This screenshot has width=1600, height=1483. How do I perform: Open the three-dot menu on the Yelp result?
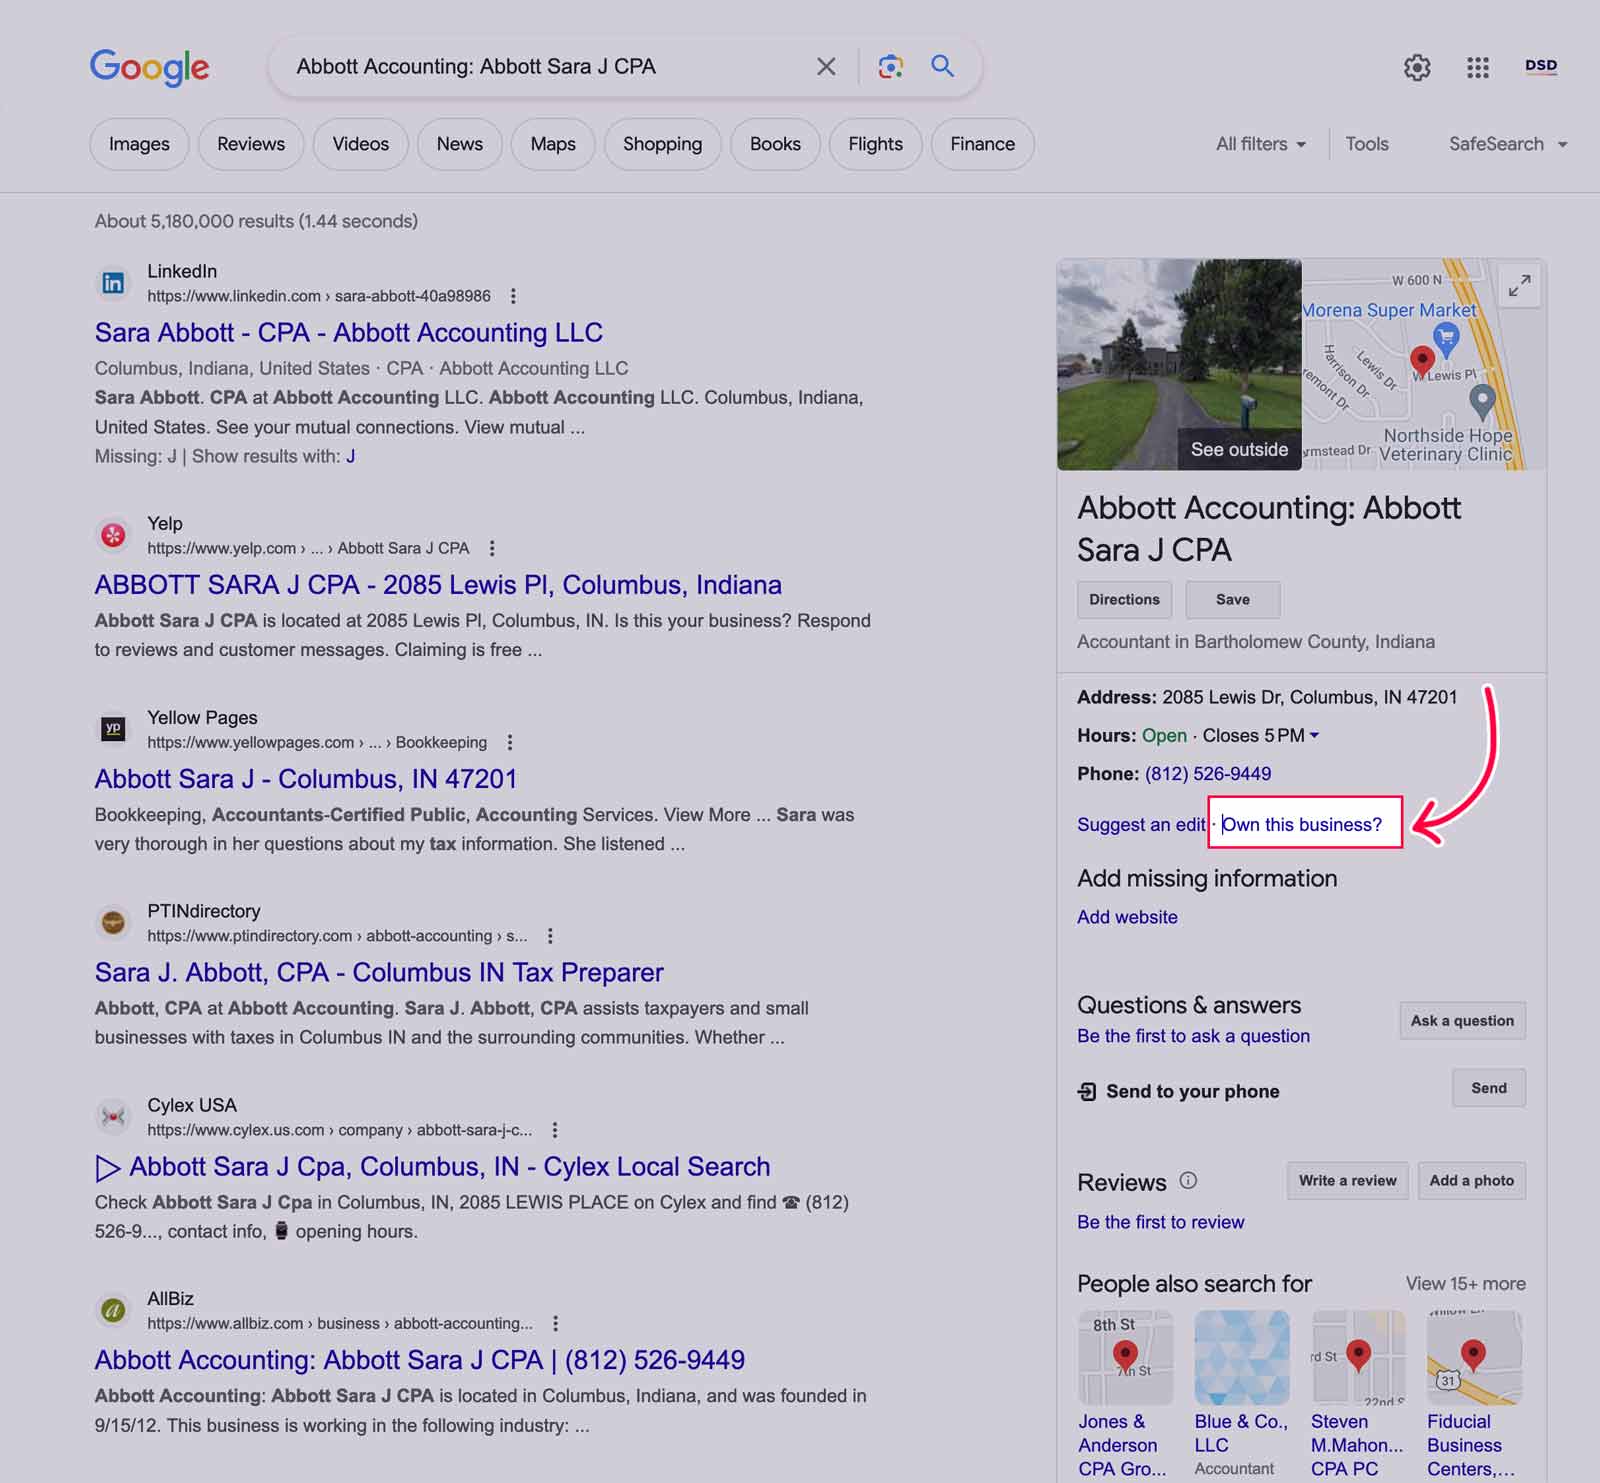(491, 548)
